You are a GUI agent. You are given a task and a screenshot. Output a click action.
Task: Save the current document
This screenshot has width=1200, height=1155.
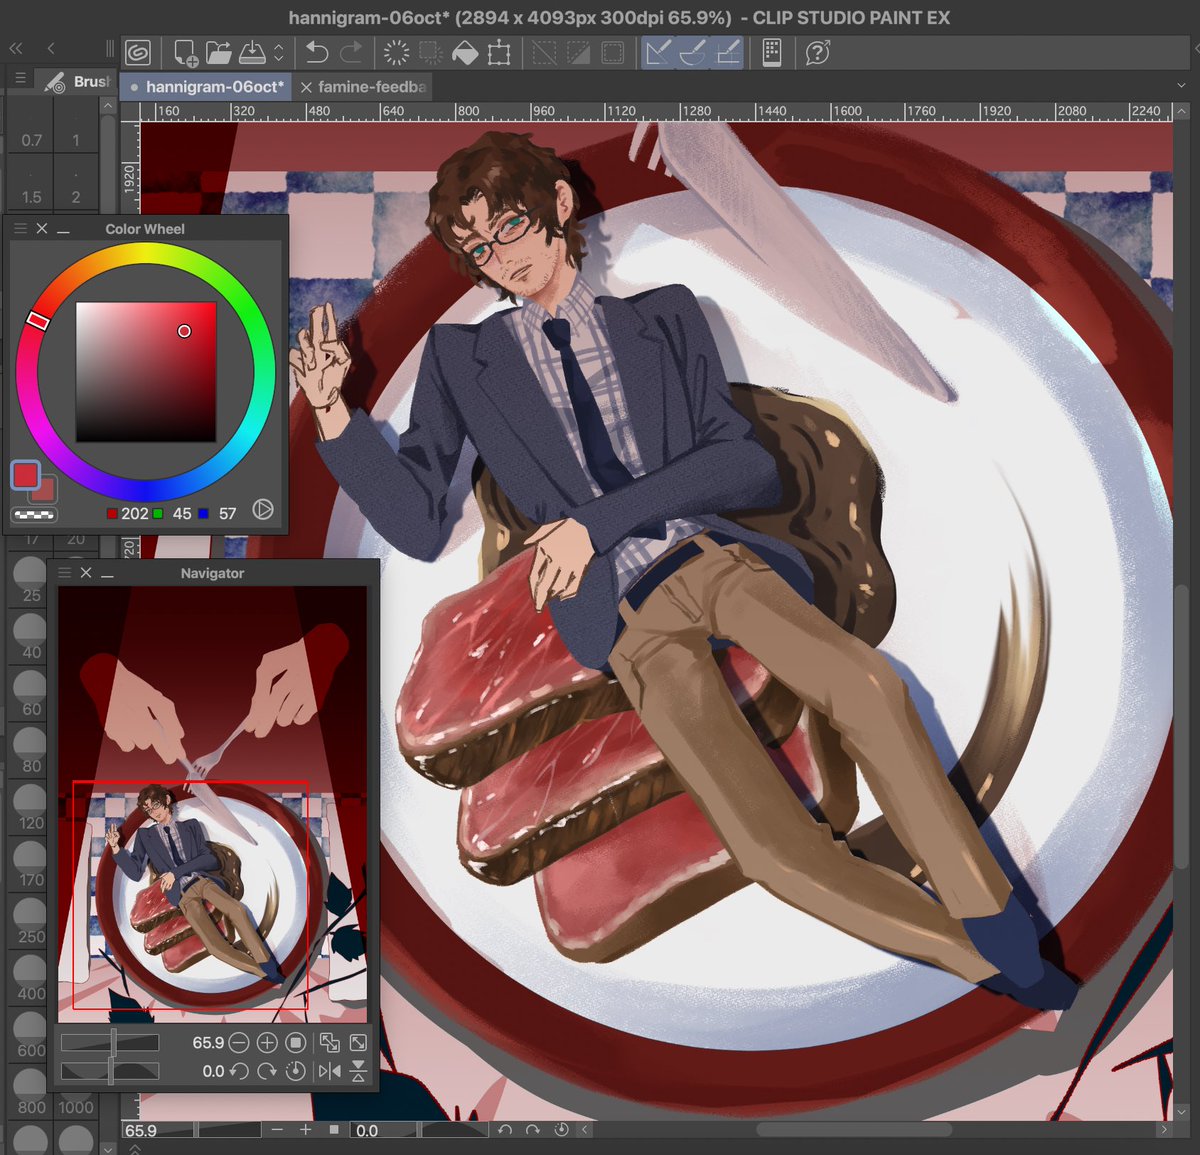[252, 52]
